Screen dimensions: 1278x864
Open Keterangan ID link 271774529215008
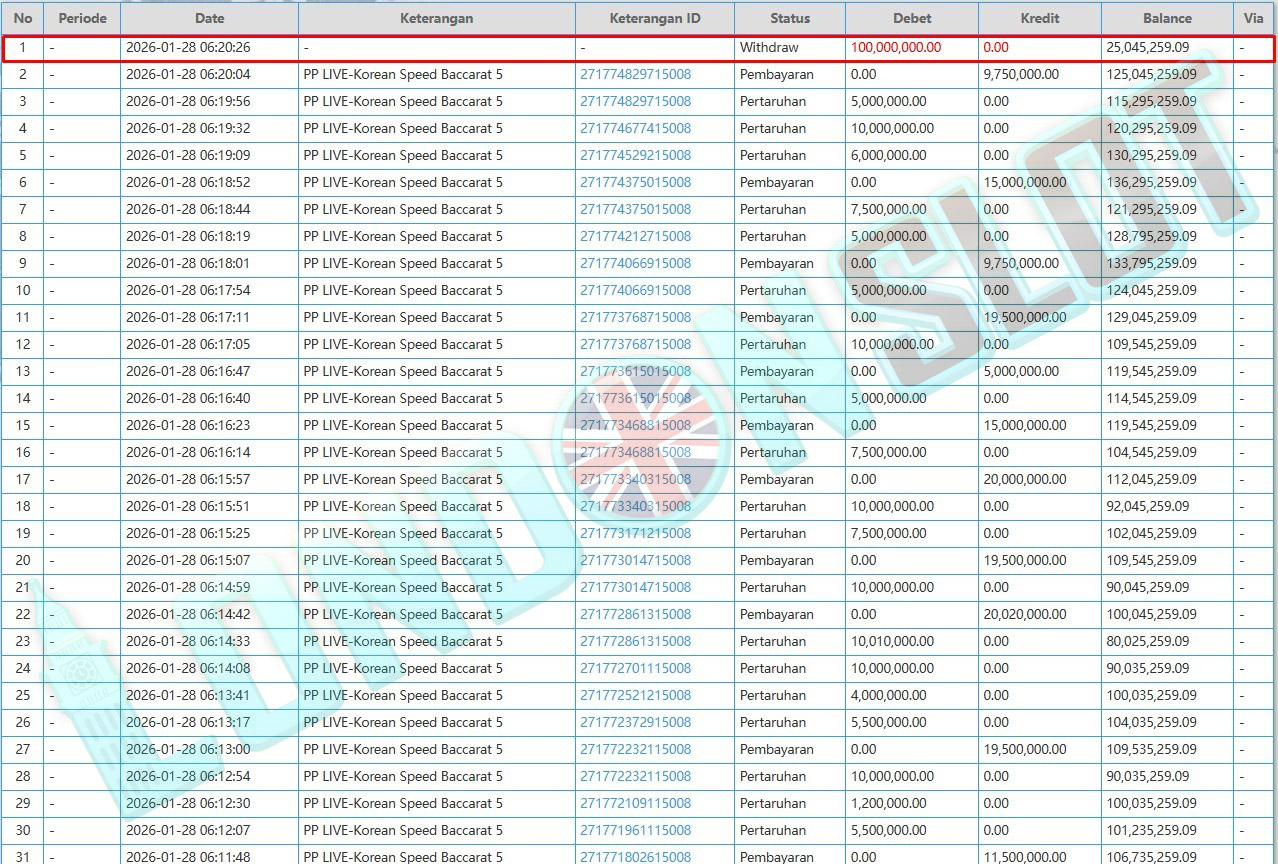(x=635, y=155)
